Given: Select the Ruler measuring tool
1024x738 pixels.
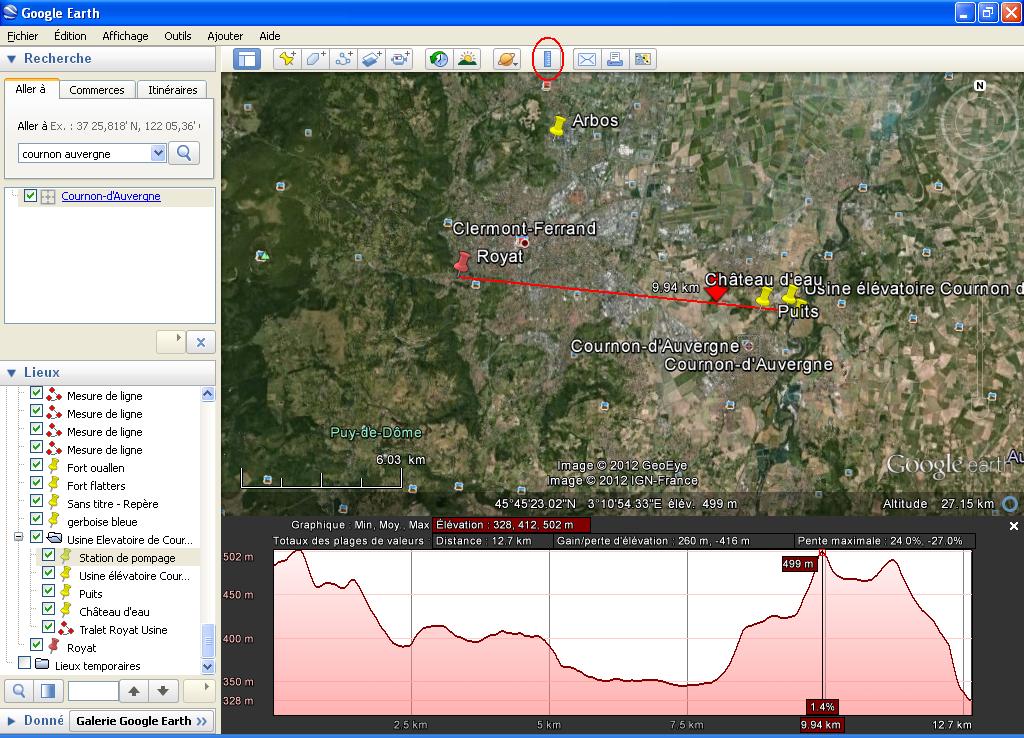Looking at the screenshot, I should [547, 59].
